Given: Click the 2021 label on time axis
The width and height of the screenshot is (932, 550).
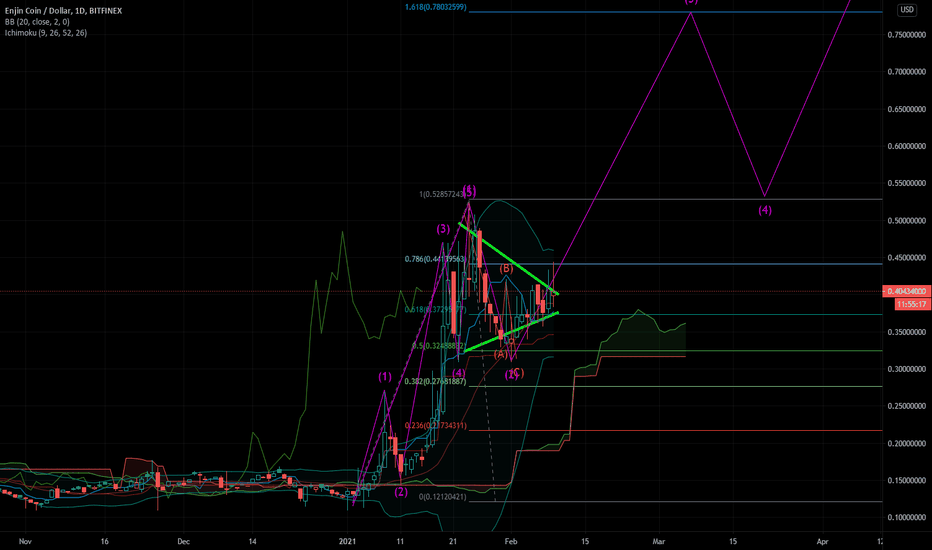Looking at the screenshot, I should (347, 541).
